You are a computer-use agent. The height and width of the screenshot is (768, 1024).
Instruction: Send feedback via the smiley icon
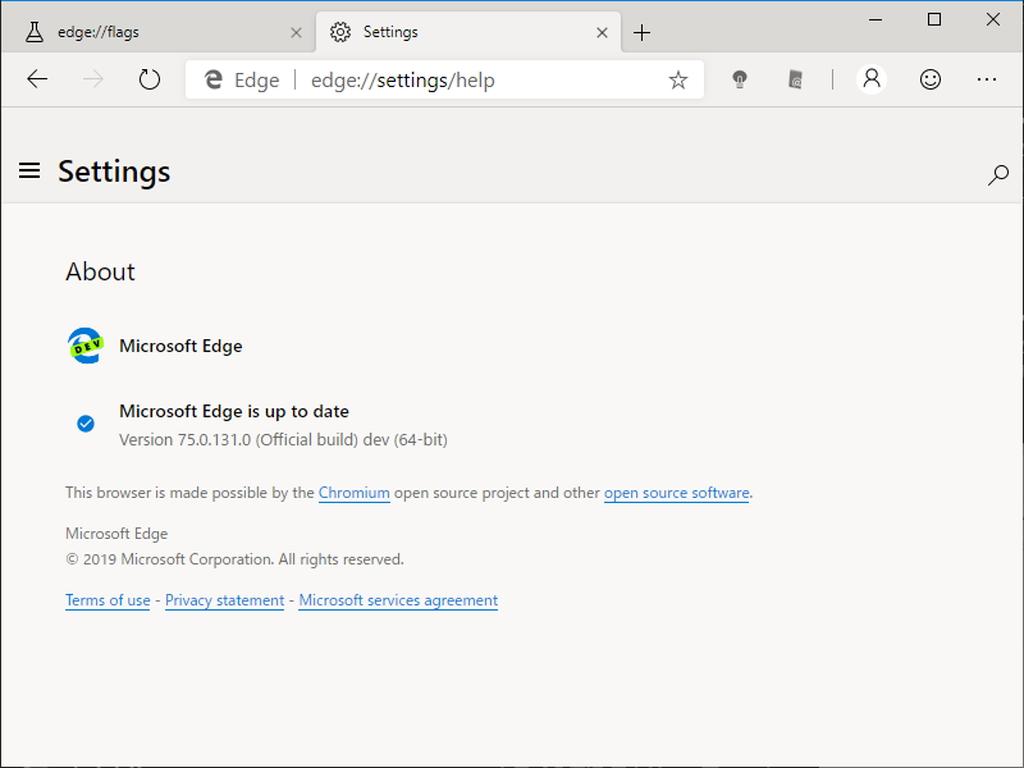[x=930, y=79]
